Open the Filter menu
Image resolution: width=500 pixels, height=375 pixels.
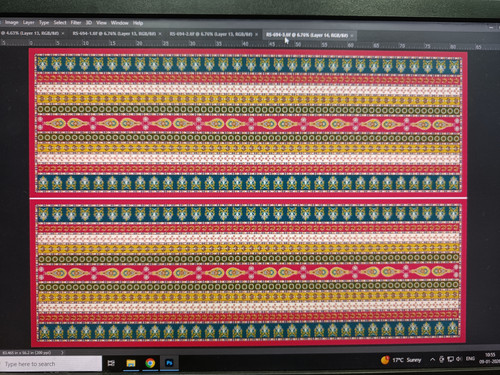click(x=76, y=23)
